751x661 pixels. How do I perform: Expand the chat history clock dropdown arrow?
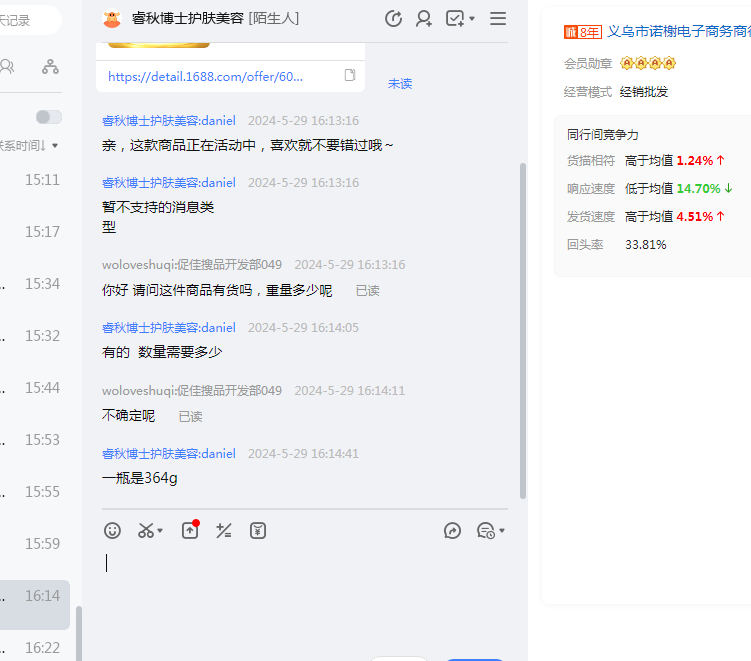501,531
